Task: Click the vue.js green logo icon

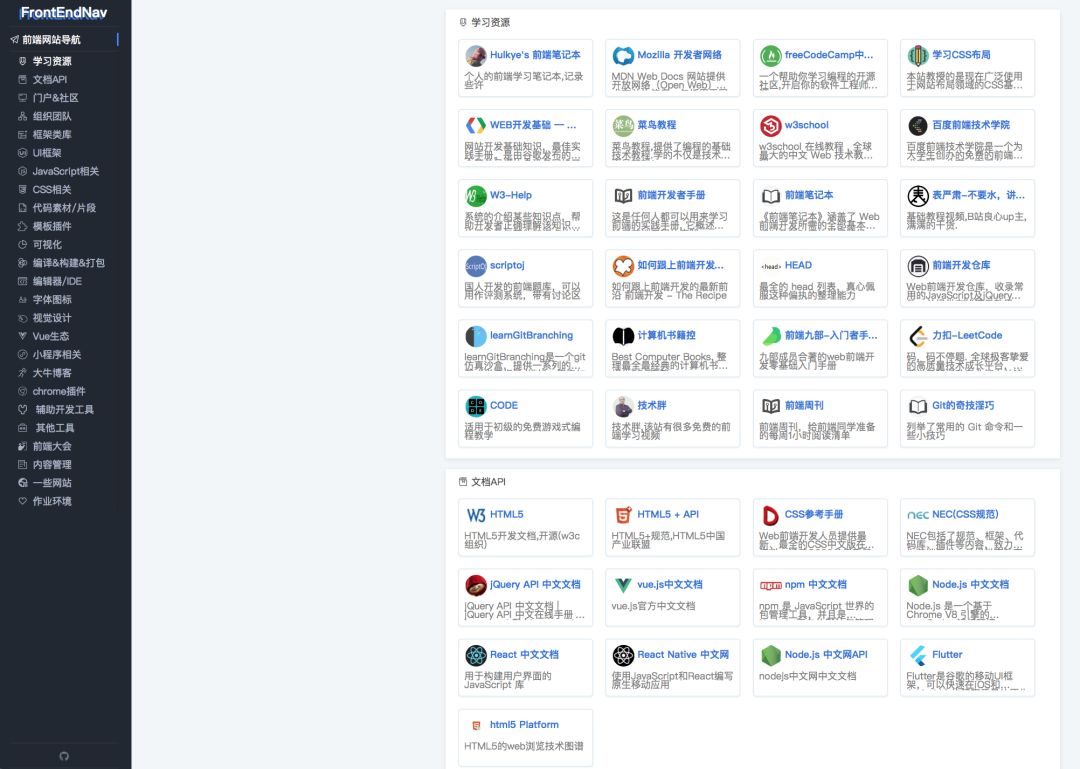Action: (x=623, y=585)
